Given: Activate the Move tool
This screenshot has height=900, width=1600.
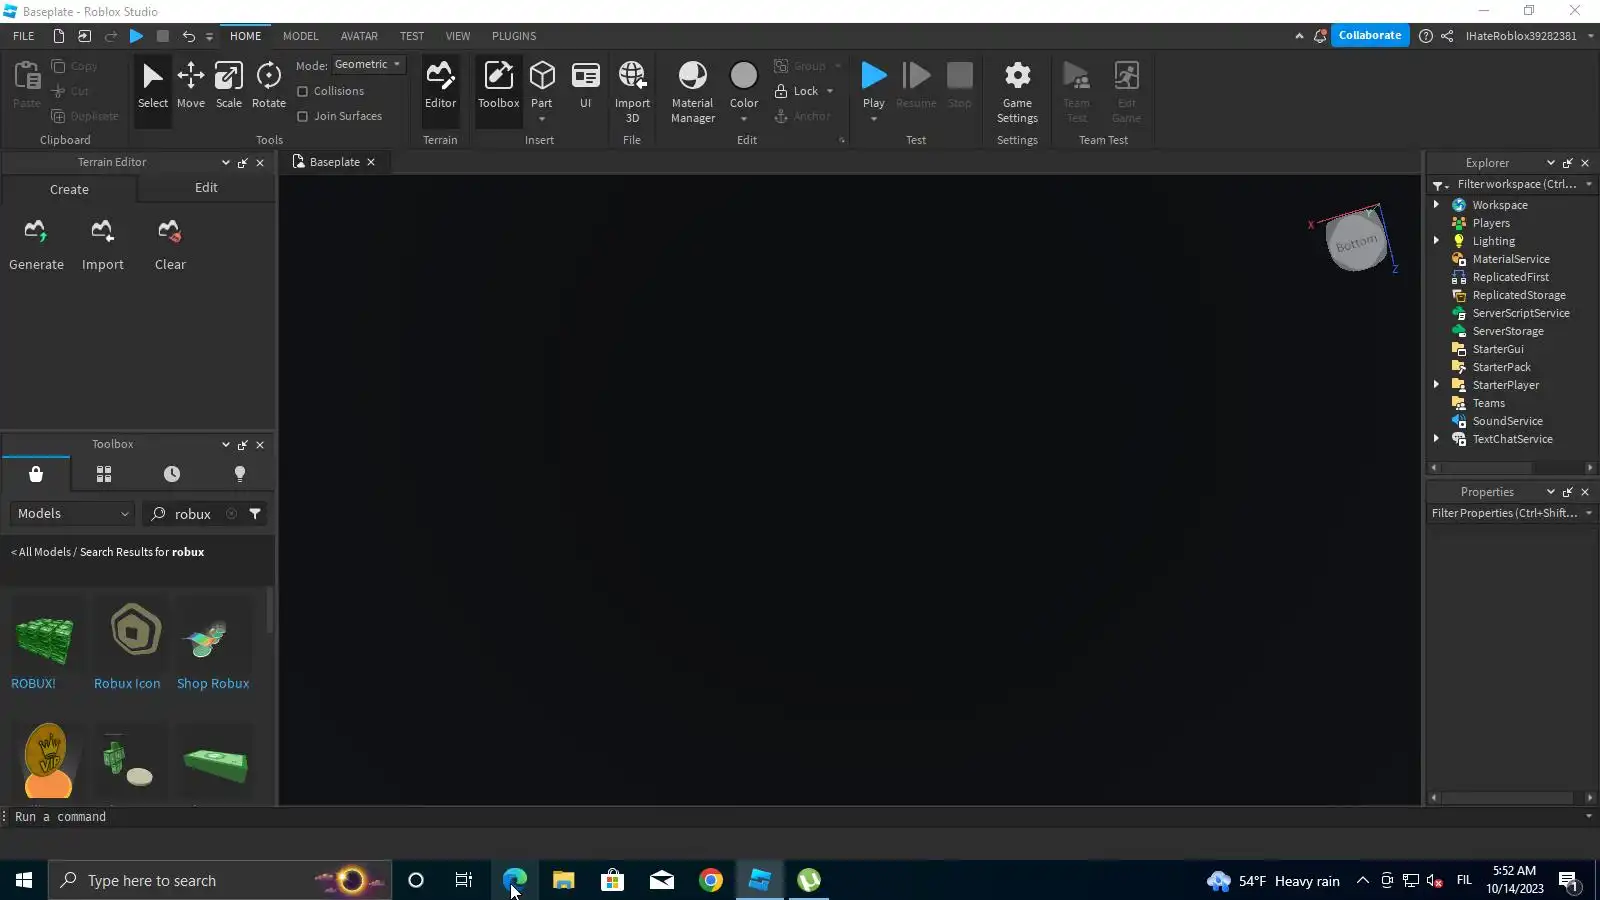Looking at the screenshot, I should [x=191, y=86].
